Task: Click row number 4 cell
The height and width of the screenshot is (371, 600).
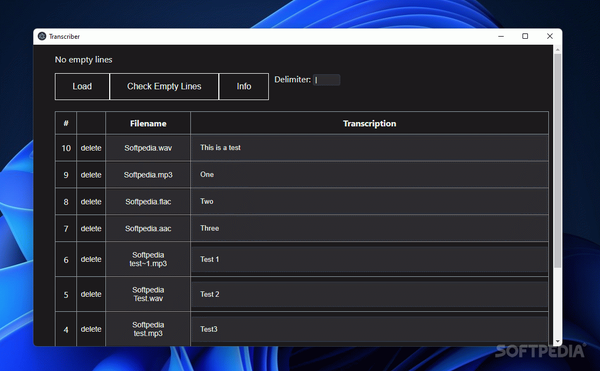Action: [x=66, y=329]
